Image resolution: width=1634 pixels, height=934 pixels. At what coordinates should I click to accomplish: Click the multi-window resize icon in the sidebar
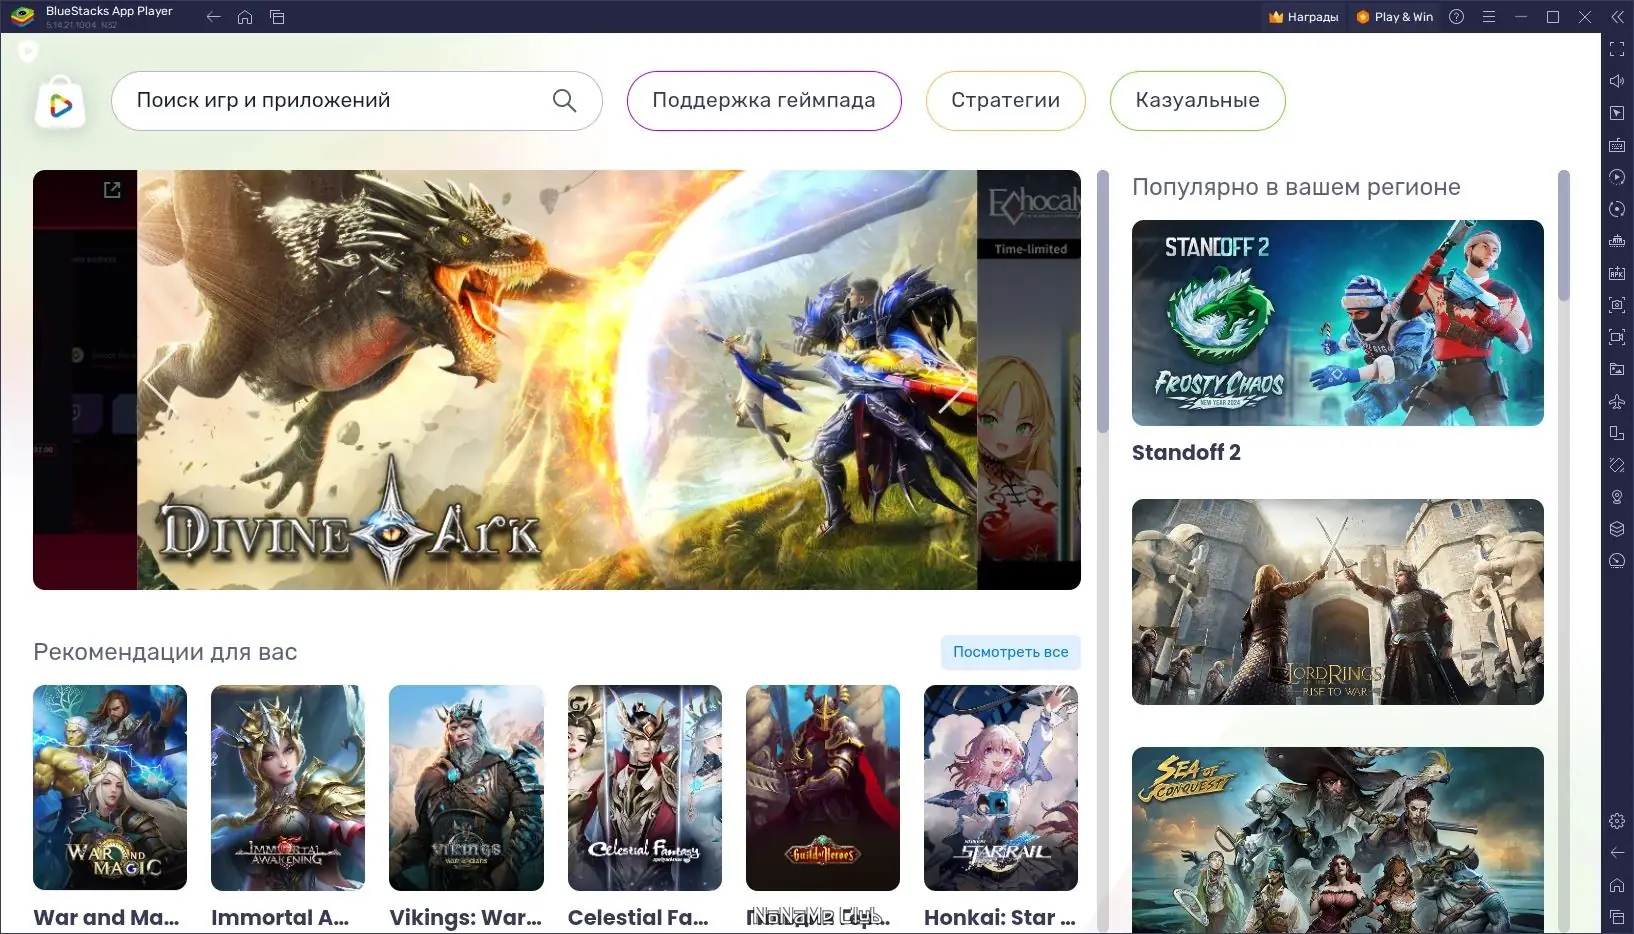click(x=1617, y=433)
